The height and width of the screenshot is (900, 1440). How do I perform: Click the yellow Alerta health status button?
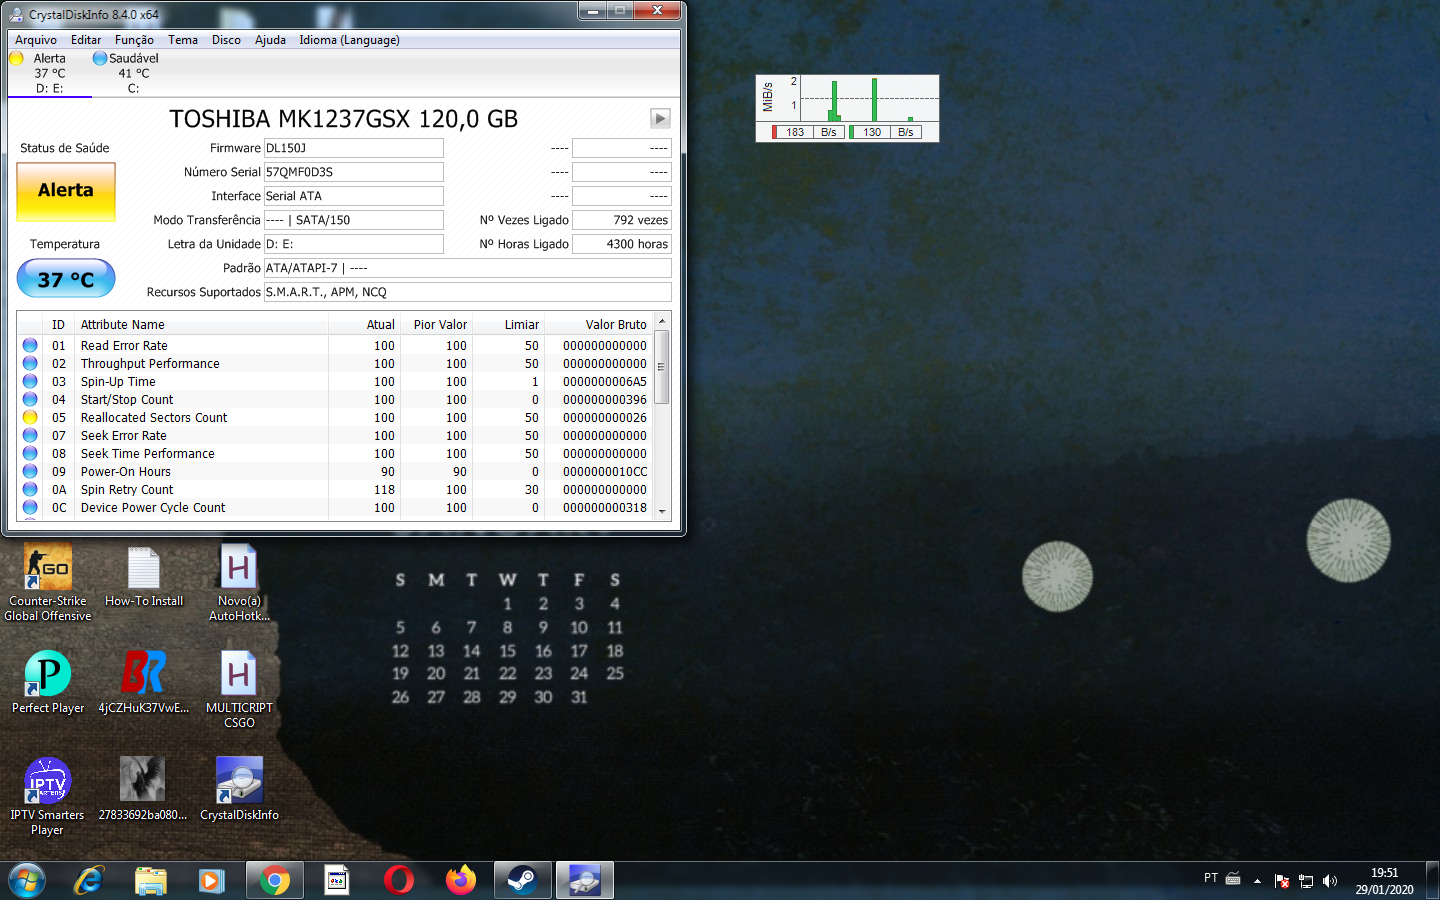[66, 191]
